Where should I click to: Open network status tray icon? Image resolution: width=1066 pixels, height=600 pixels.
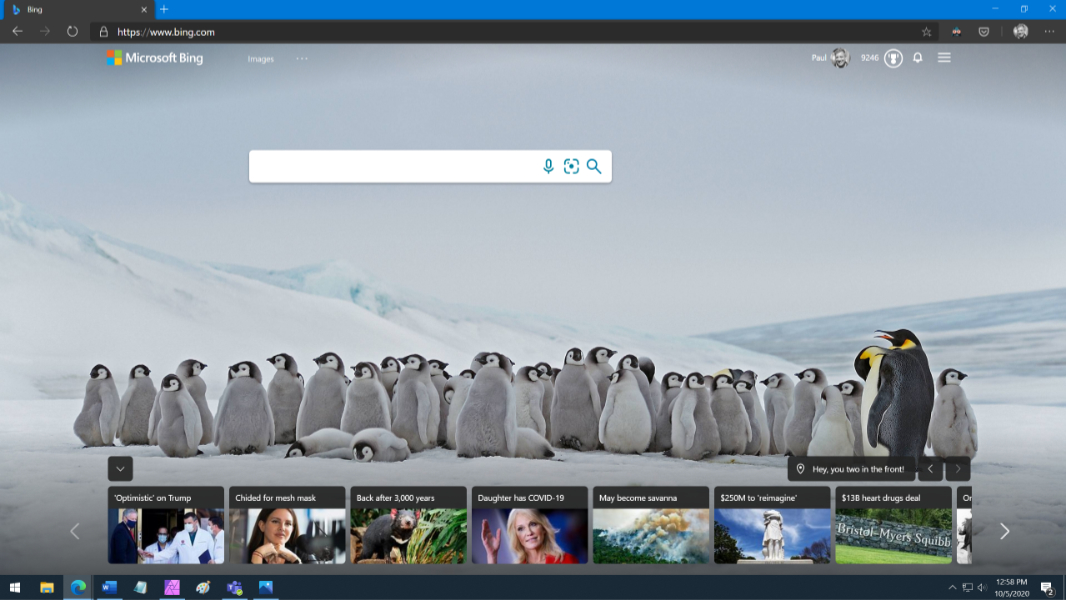[x=967, y=588]
